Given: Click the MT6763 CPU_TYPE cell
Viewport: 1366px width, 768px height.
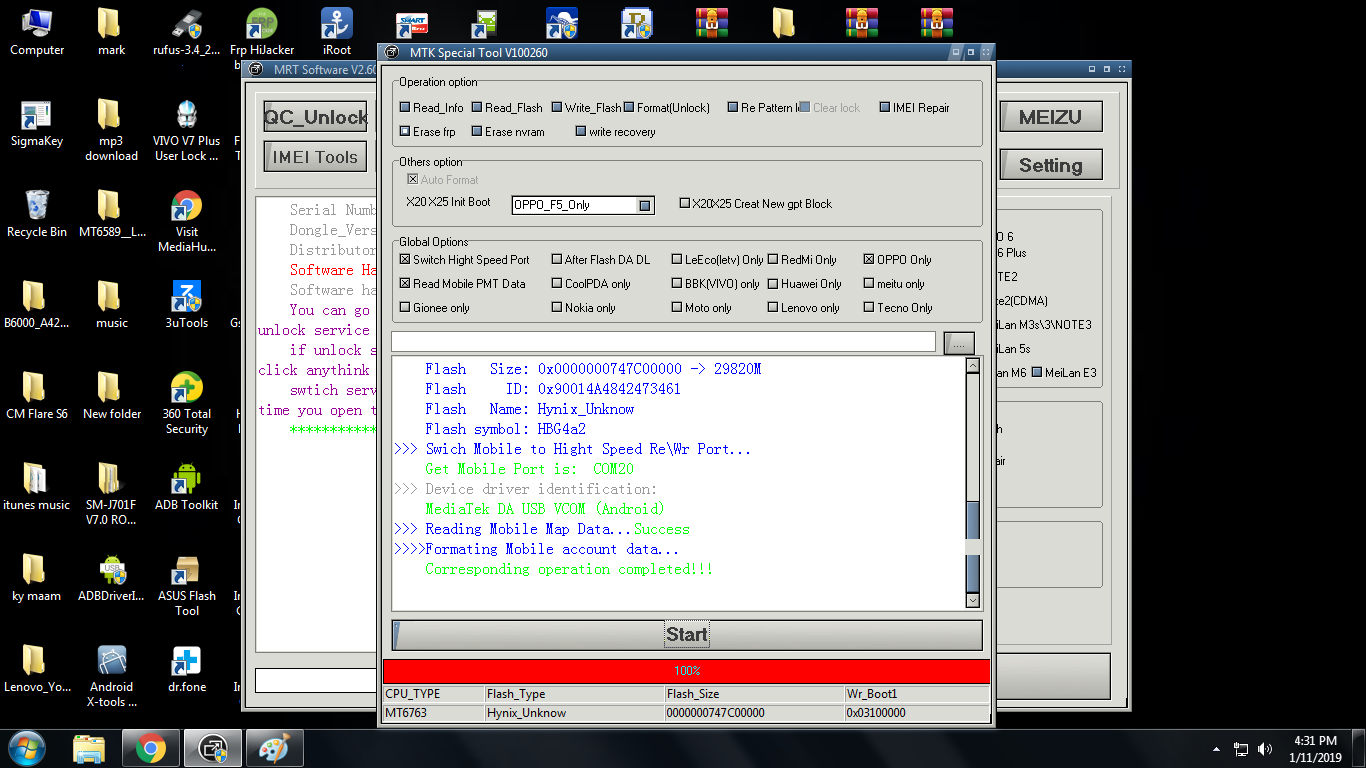Looking at the screenshot, I should (434, 713).
